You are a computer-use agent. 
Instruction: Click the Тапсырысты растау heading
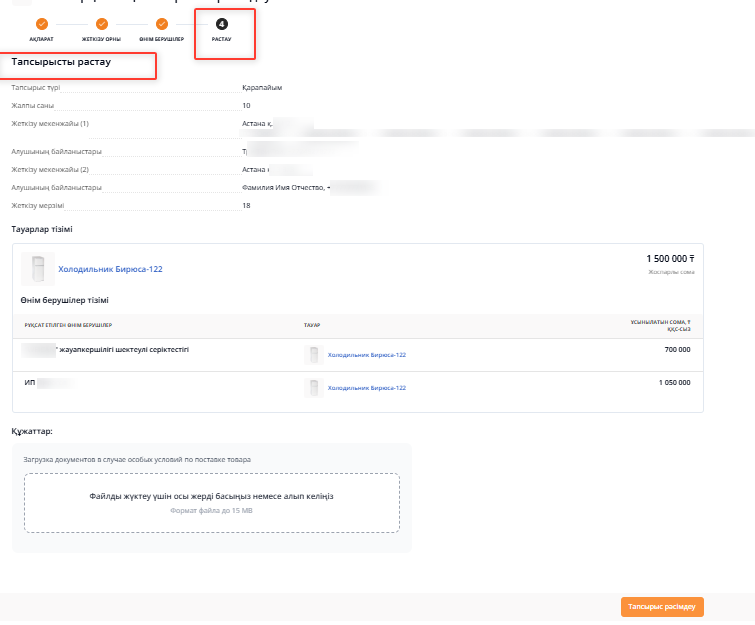click(61, 63)
